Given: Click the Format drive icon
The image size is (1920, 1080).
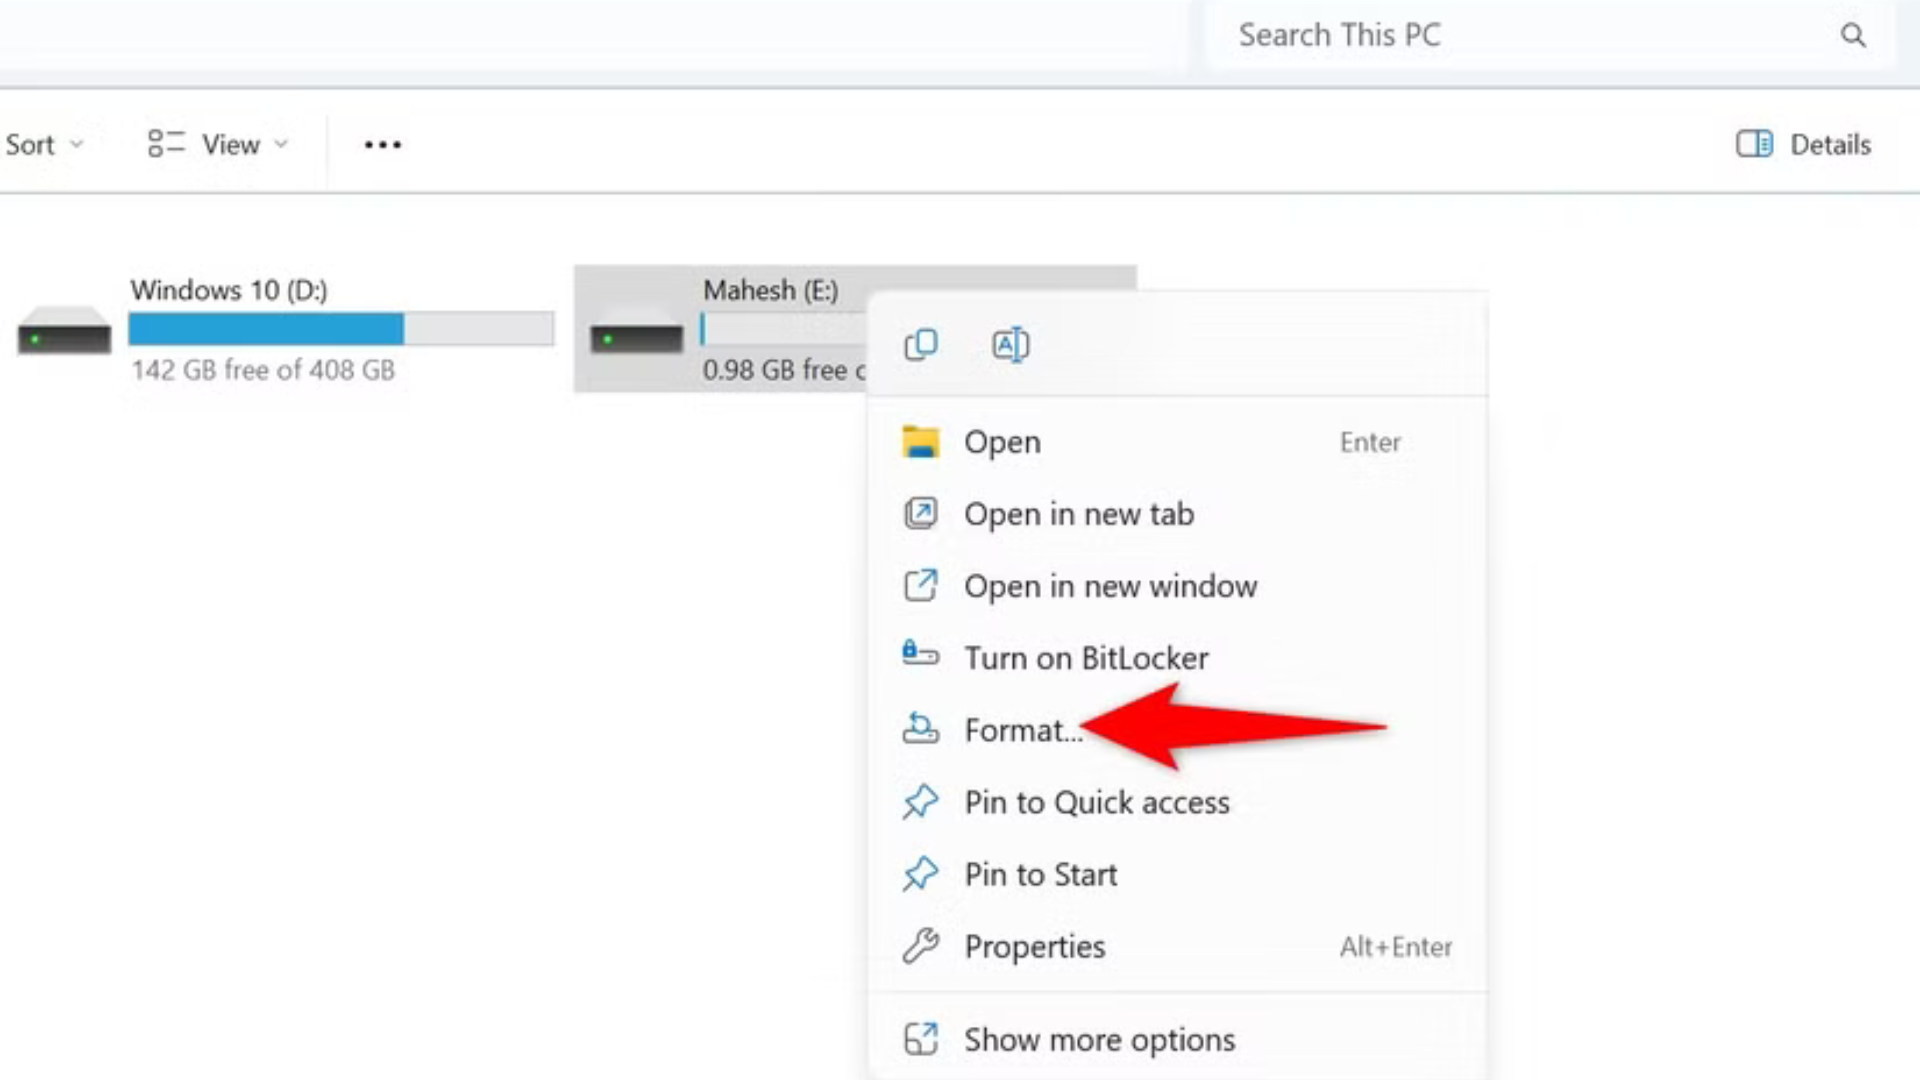Looking at the screenshot, I should [x=920, y=728].
